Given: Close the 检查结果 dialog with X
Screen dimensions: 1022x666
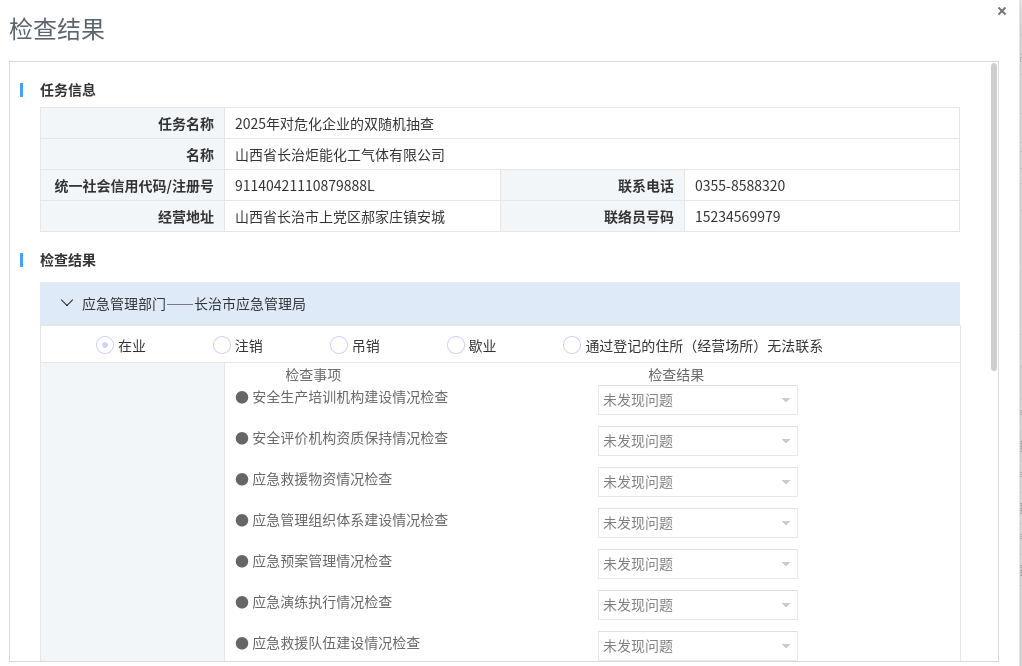Looking at the screenshot, I should click(1002, 11).
